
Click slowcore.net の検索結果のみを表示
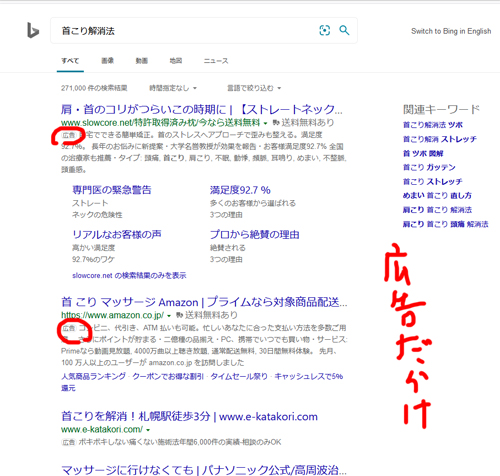pos(129,275)
